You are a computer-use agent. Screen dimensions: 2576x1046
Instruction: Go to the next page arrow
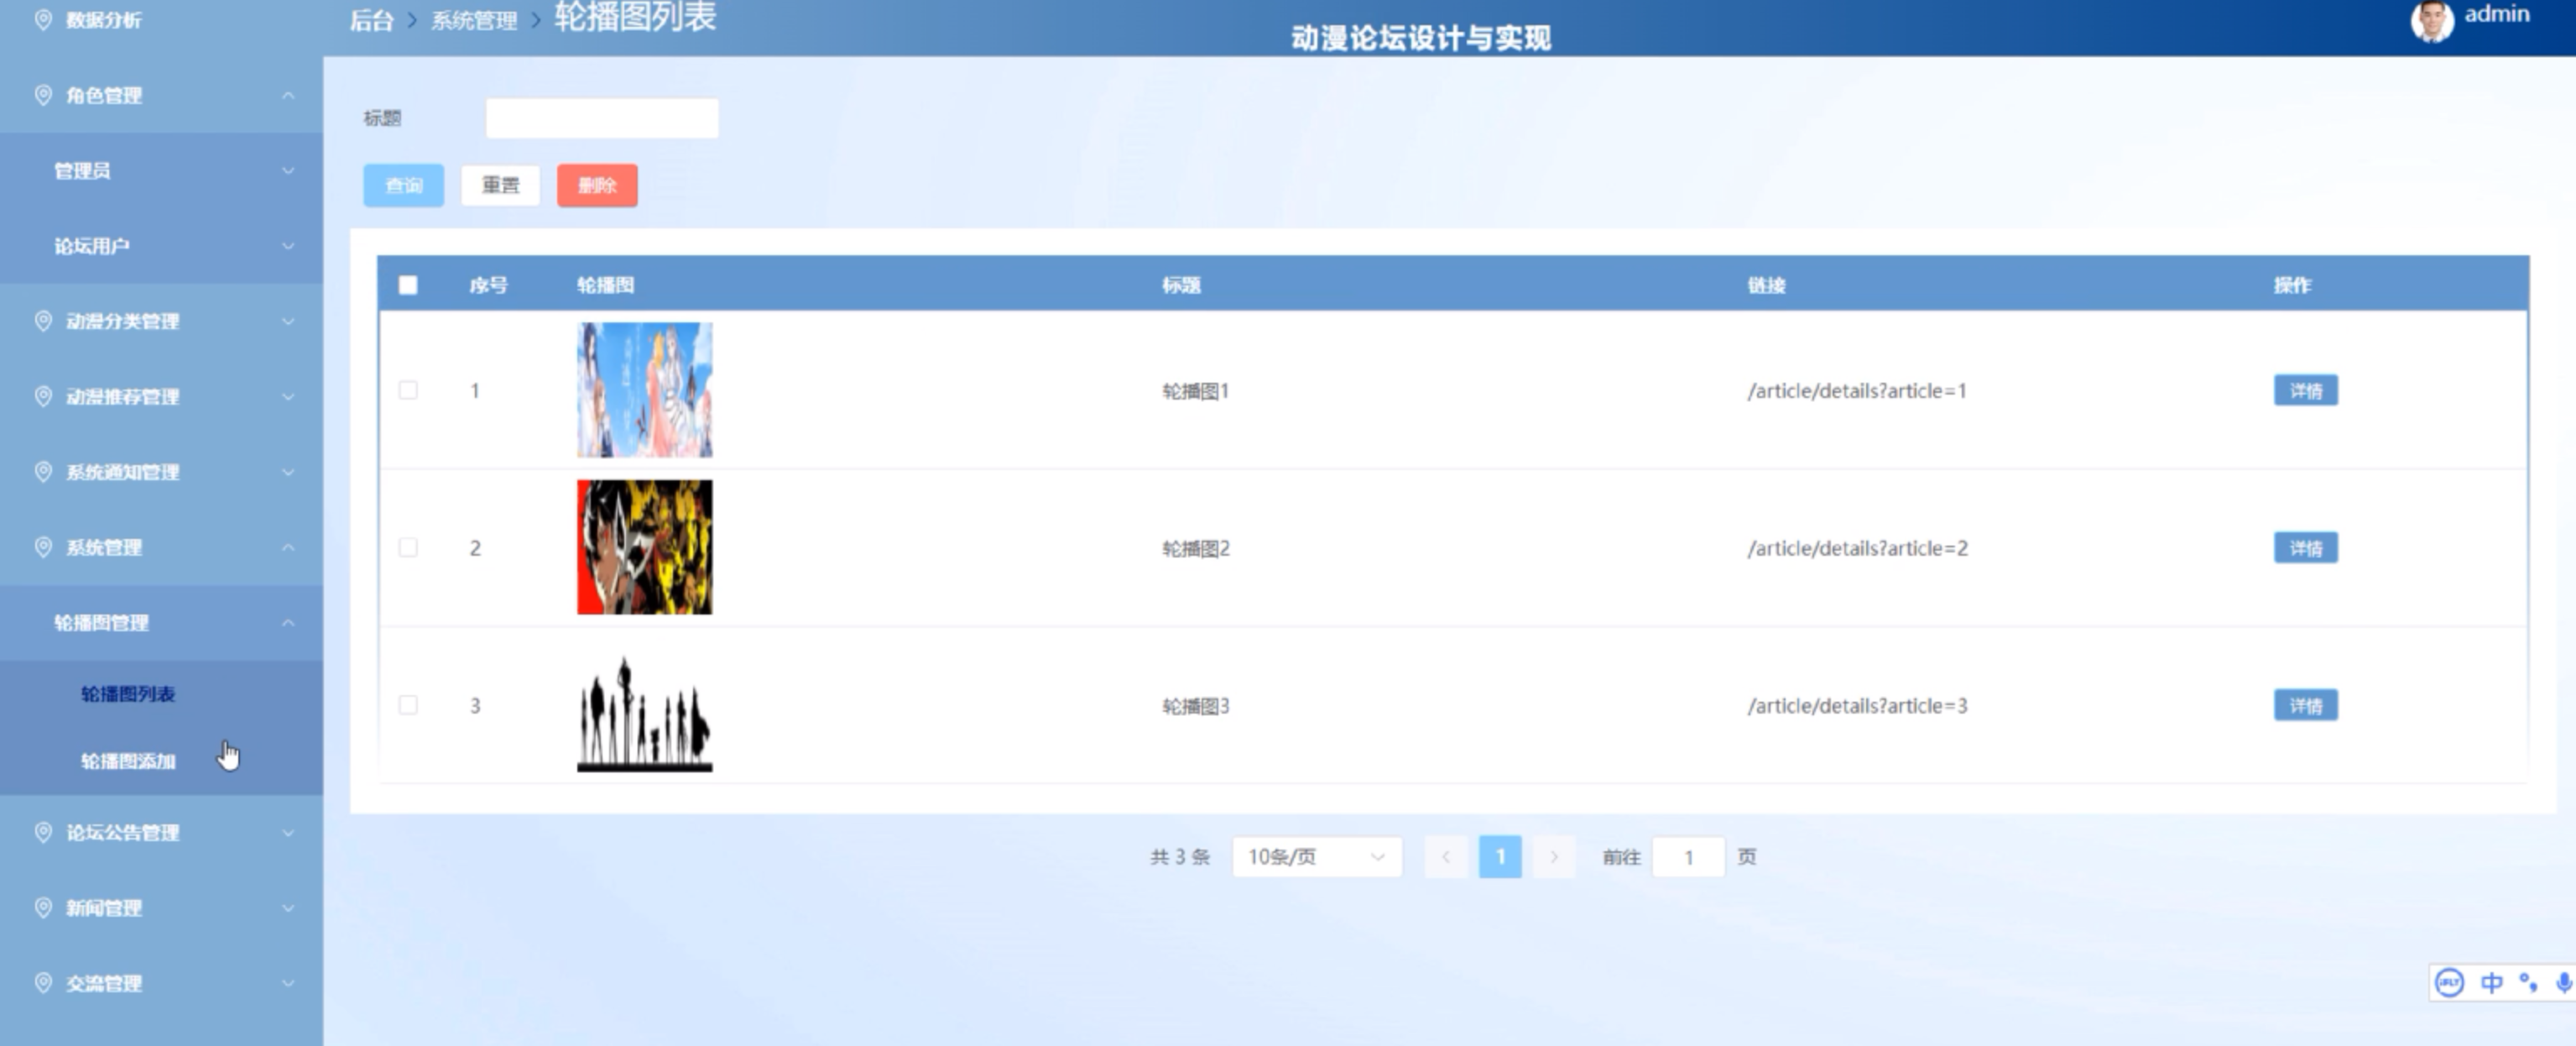coord(1553,857)
